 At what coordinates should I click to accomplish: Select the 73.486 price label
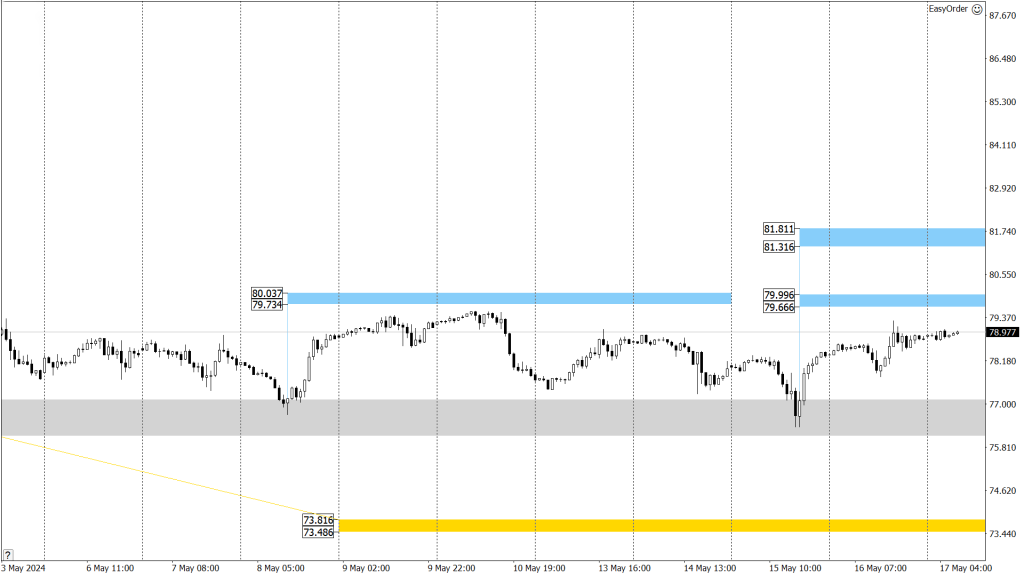click(x=318, y=532)
